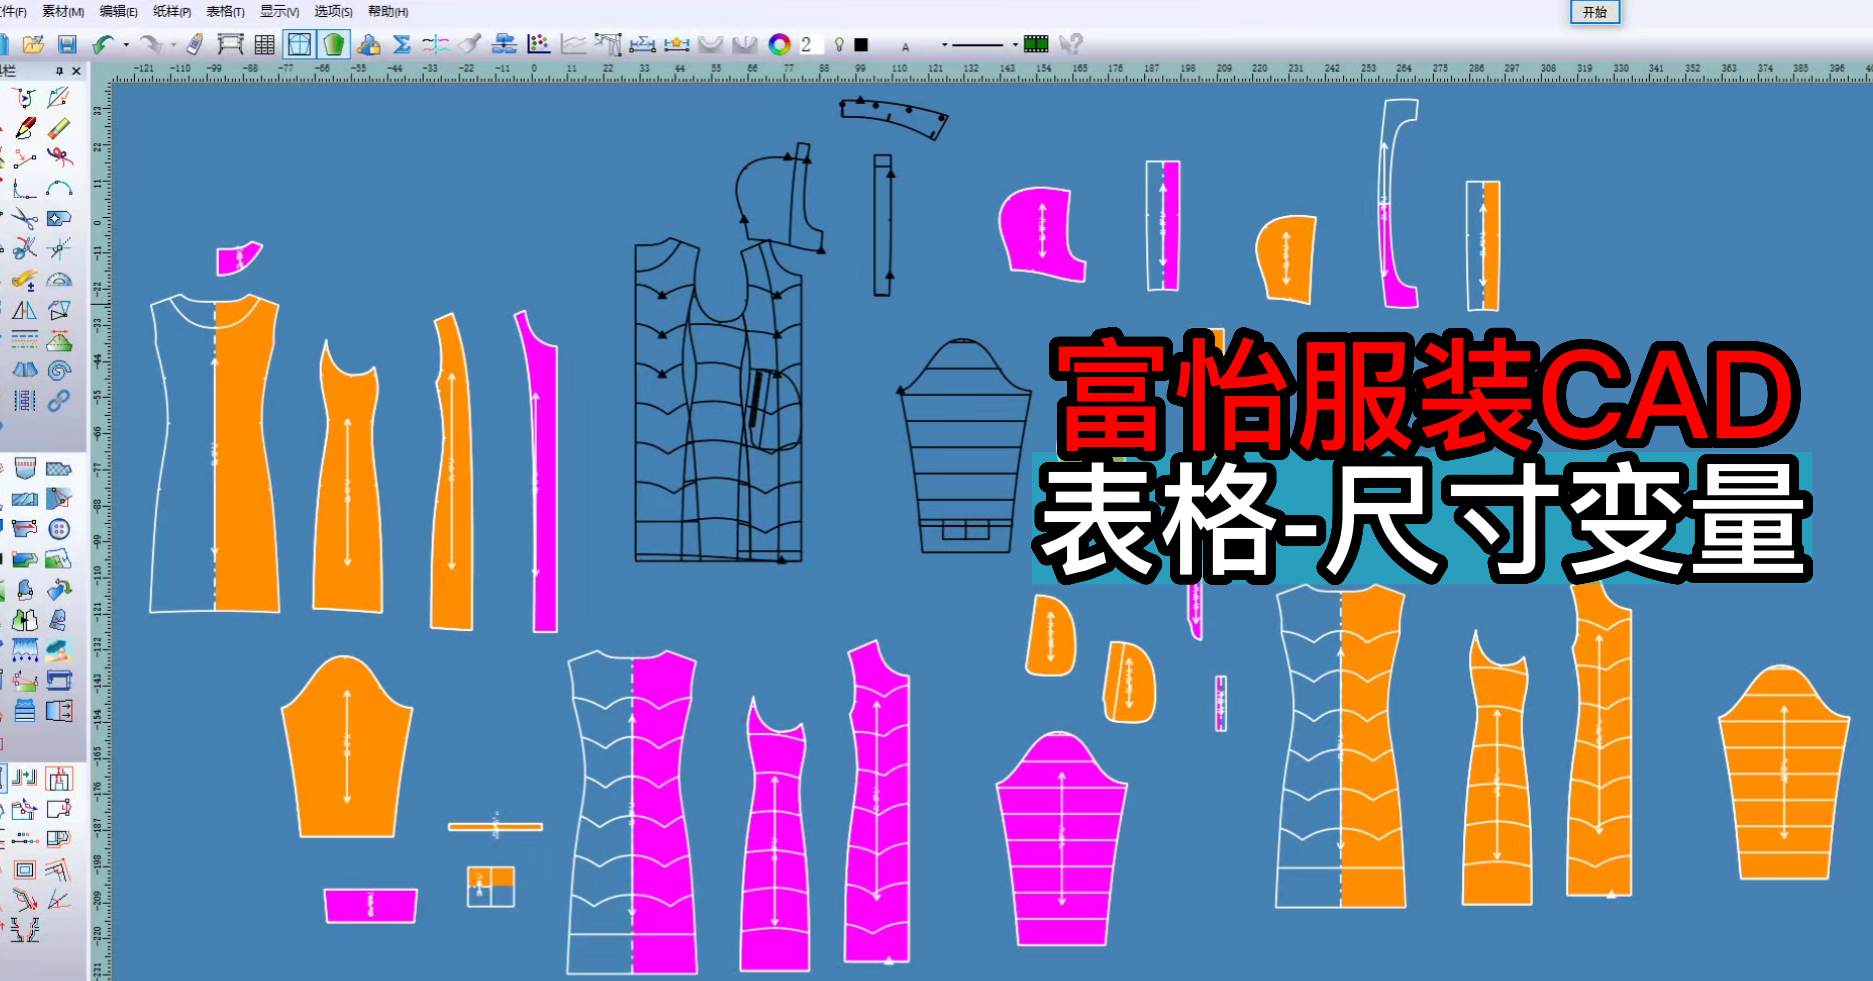Open the 显示(V) menu

pyautogui.click(x=279, y=12)
